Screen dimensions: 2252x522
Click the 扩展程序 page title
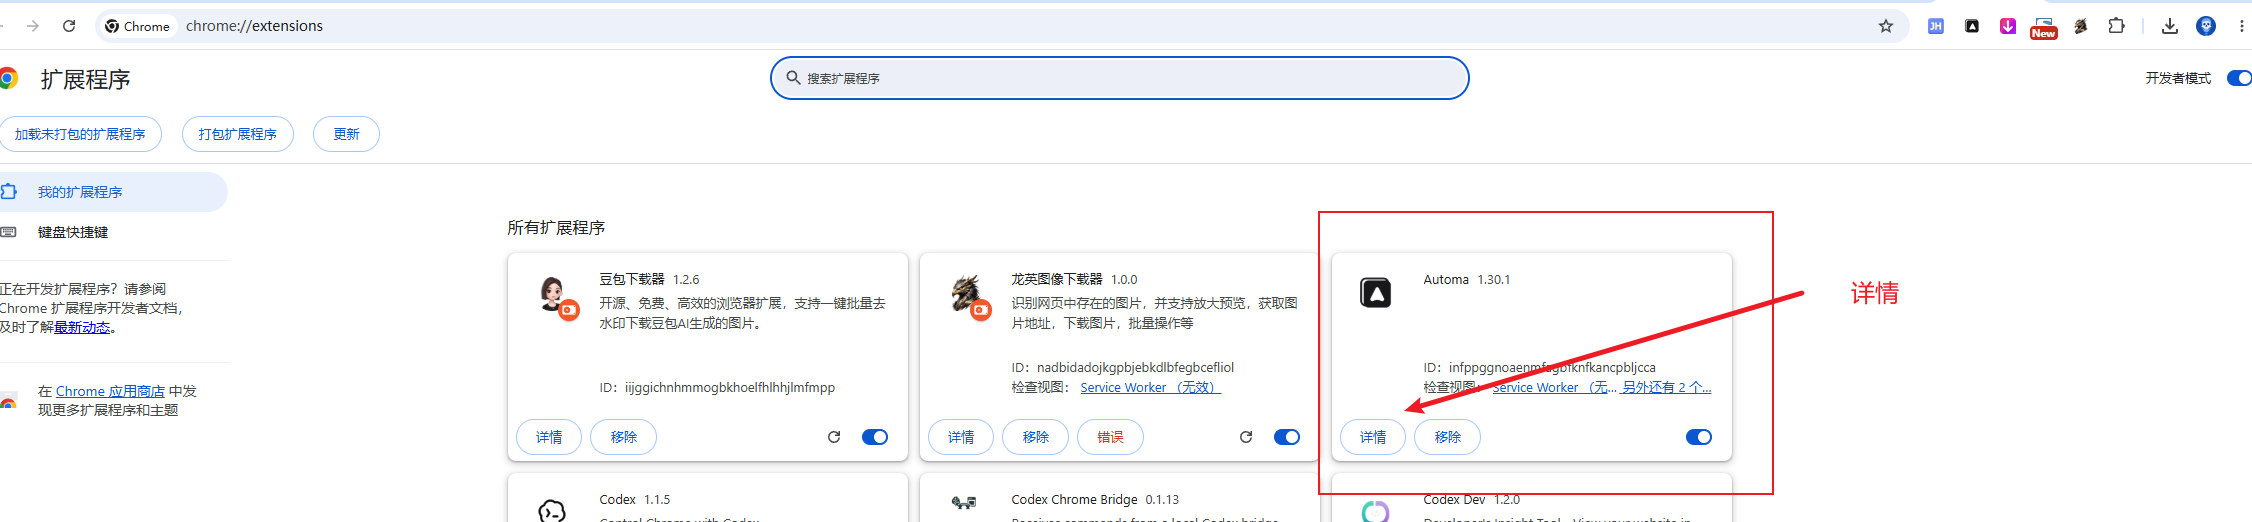[85, 79]
